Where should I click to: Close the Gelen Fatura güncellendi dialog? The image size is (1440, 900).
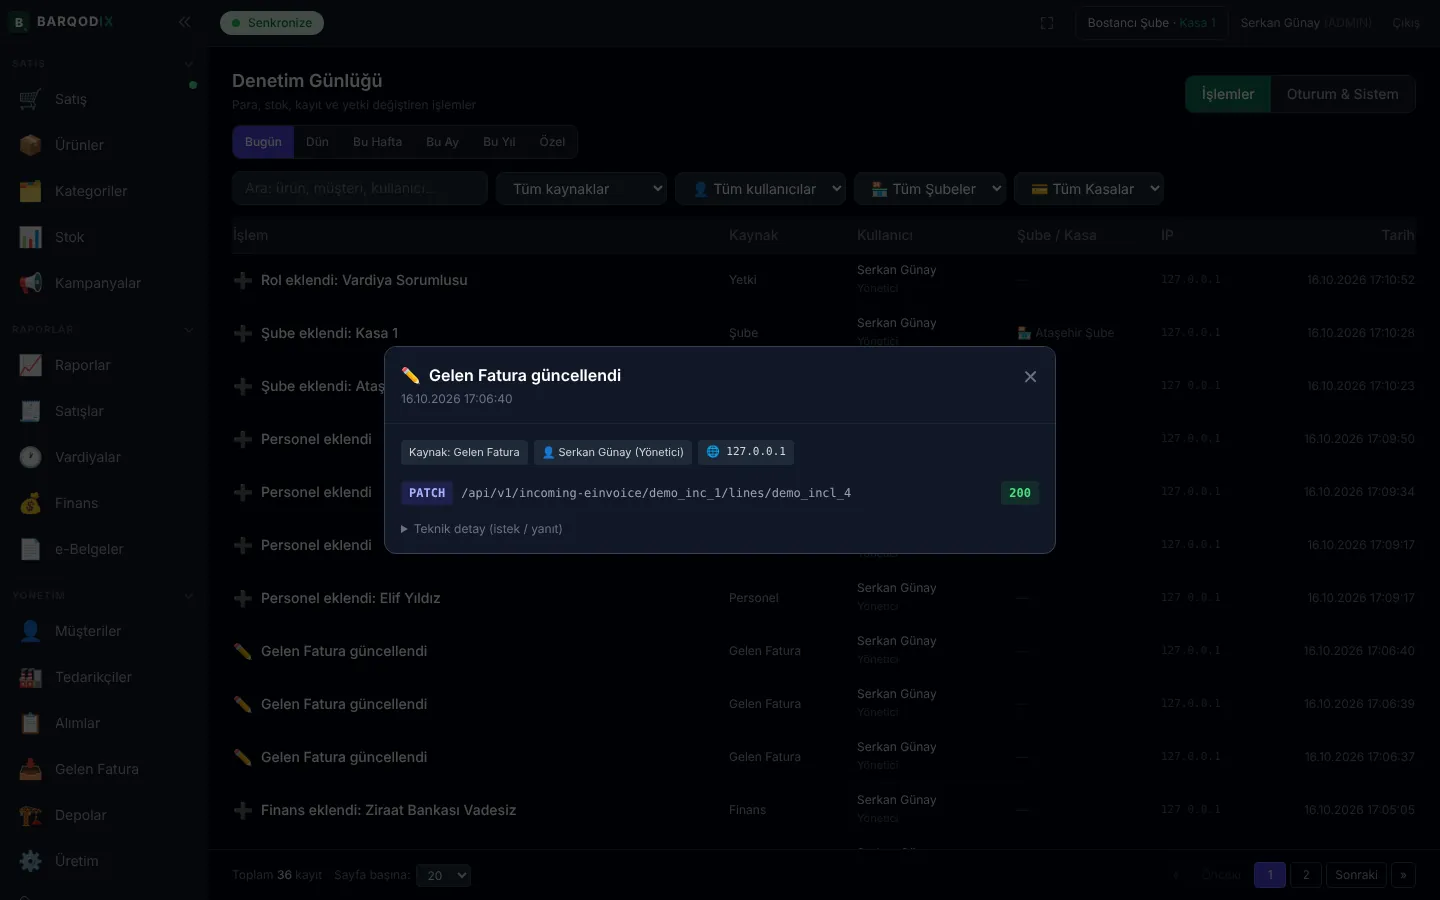[x=1030, y=377]
